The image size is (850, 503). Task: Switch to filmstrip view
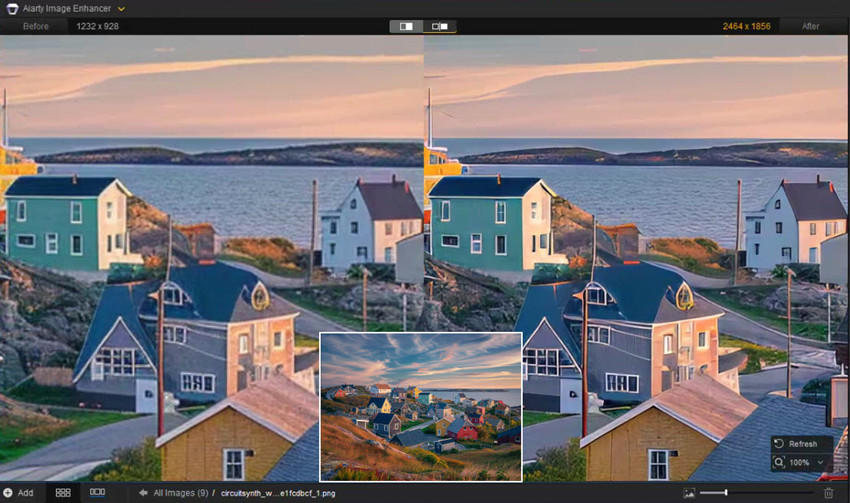click(97, 493)
